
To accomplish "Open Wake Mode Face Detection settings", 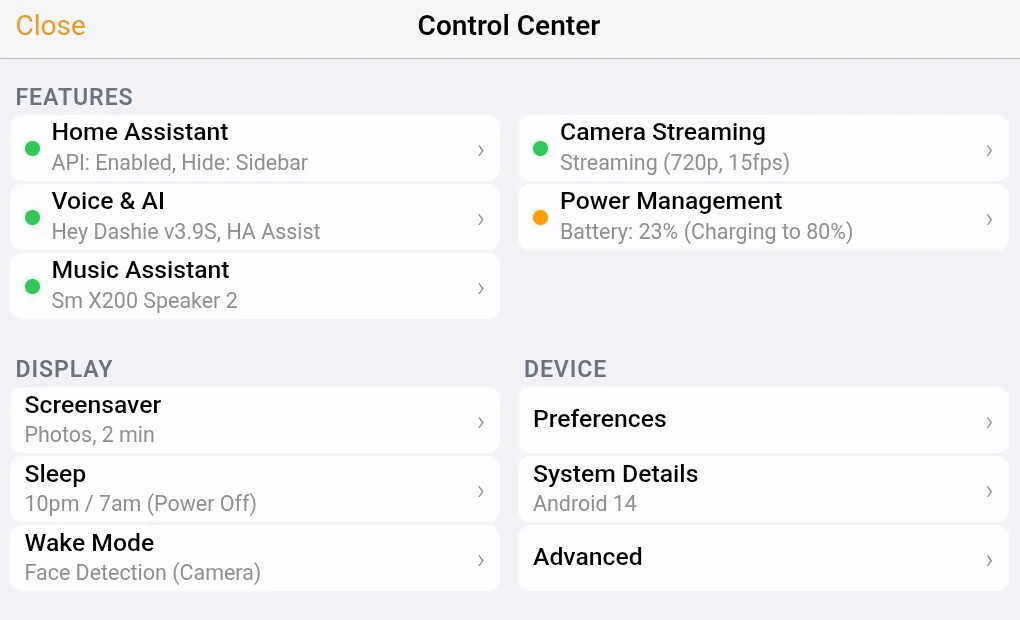I will point(255,558).
